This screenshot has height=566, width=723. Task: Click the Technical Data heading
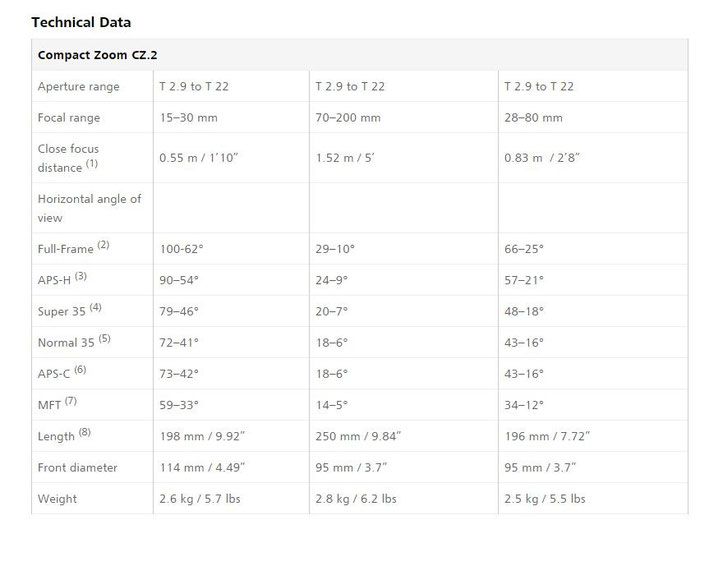81,22
